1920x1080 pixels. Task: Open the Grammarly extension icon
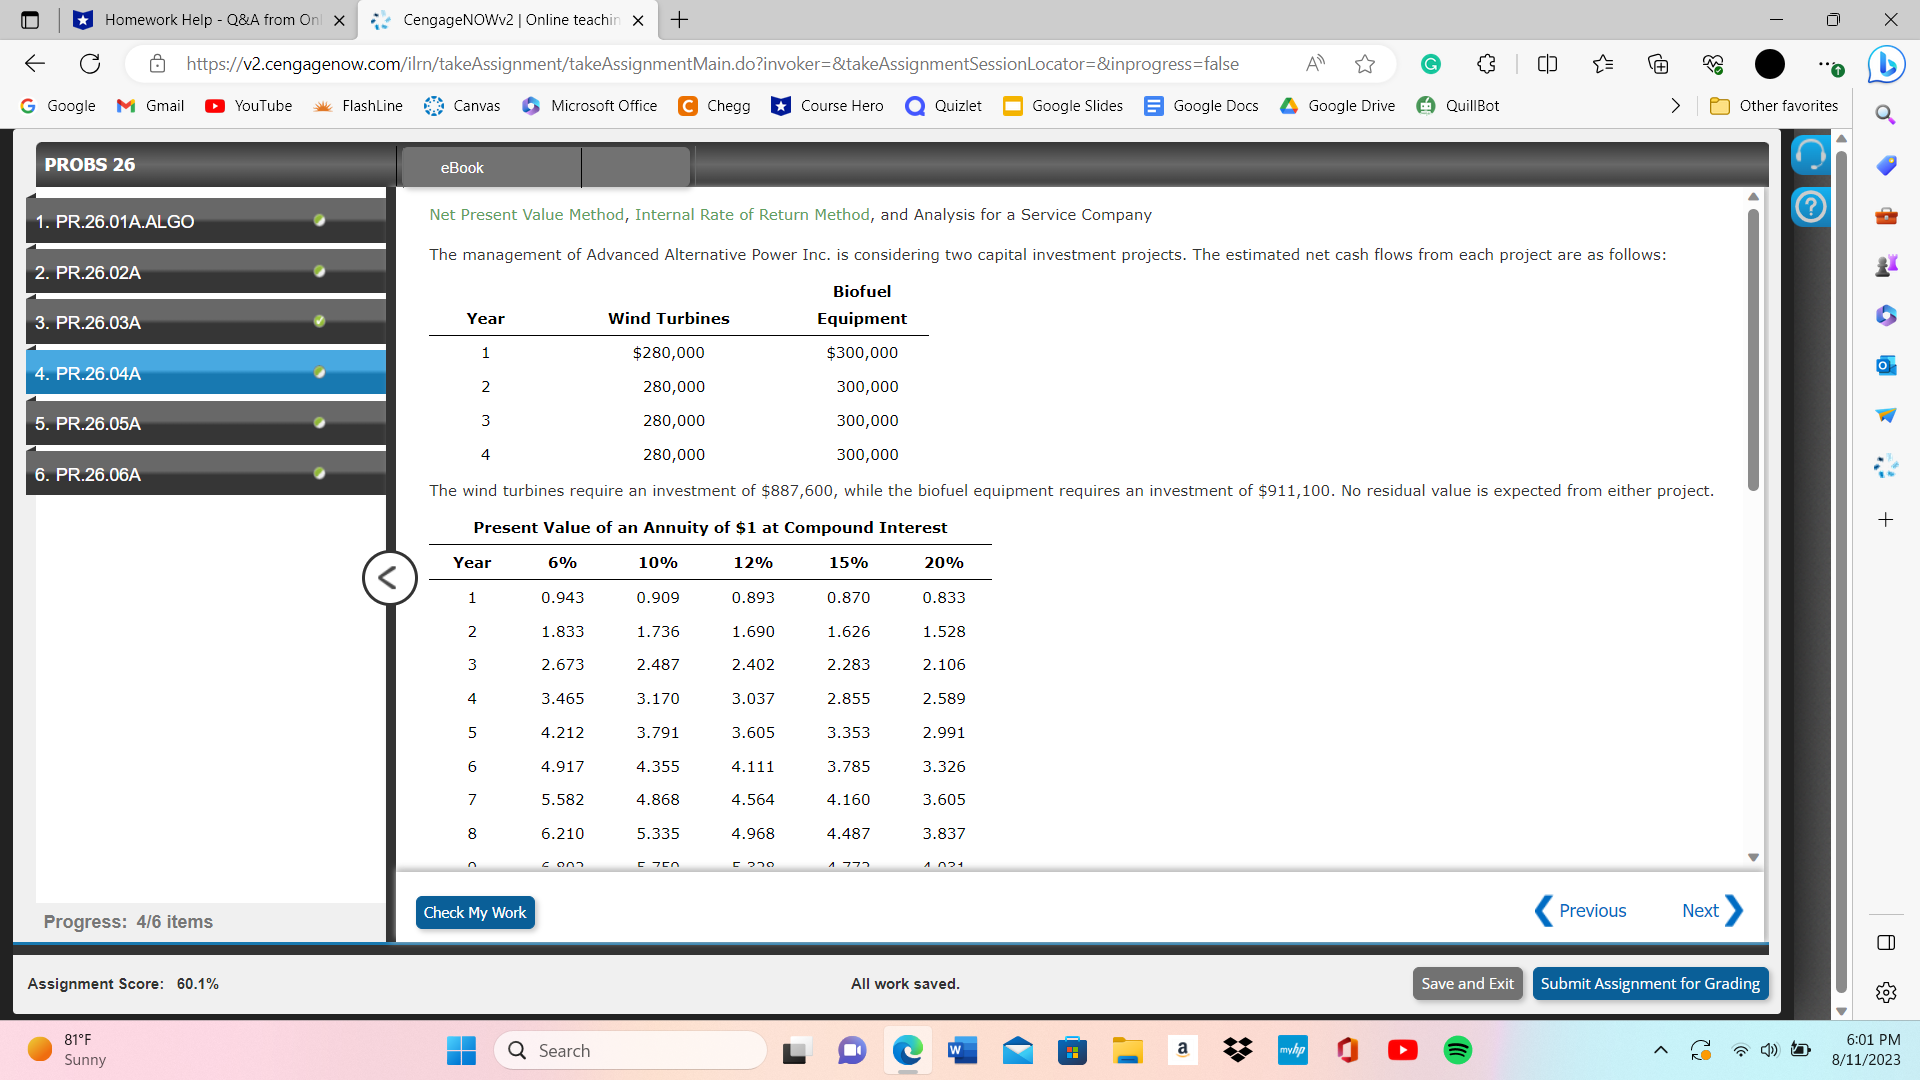click(1430, 64)
